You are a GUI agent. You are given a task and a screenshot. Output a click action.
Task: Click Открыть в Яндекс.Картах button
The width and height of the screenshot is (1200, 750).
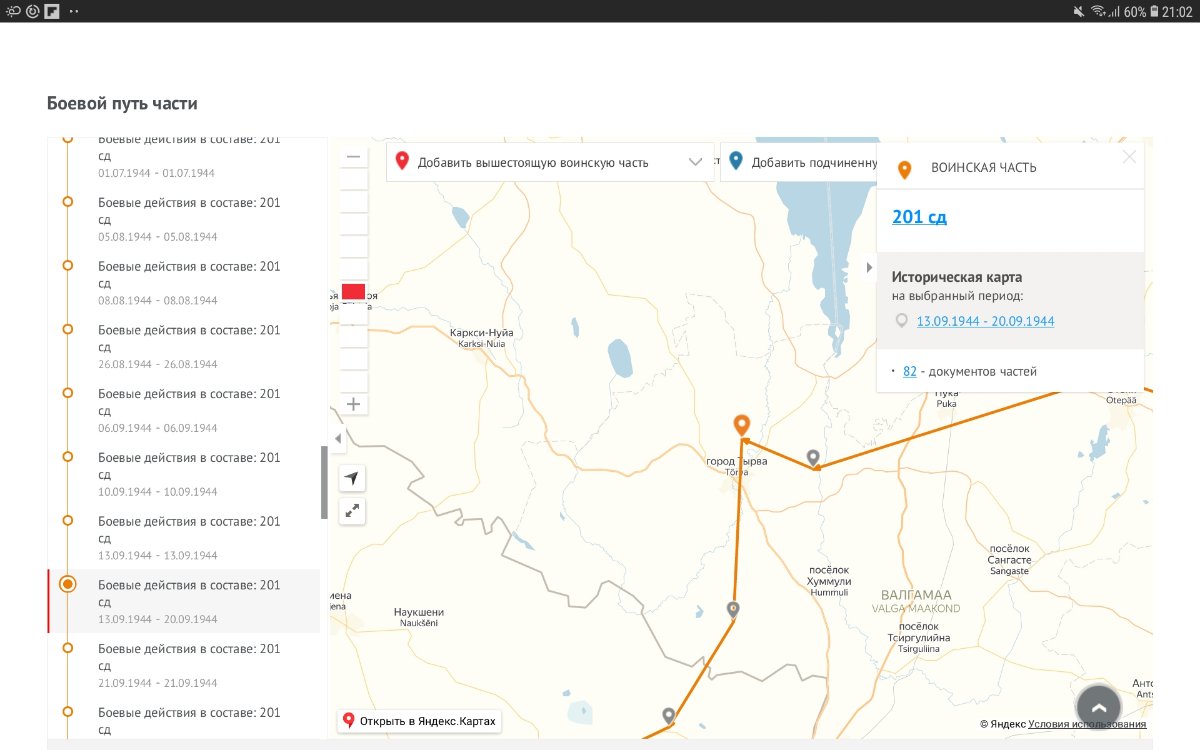(419, 721)
